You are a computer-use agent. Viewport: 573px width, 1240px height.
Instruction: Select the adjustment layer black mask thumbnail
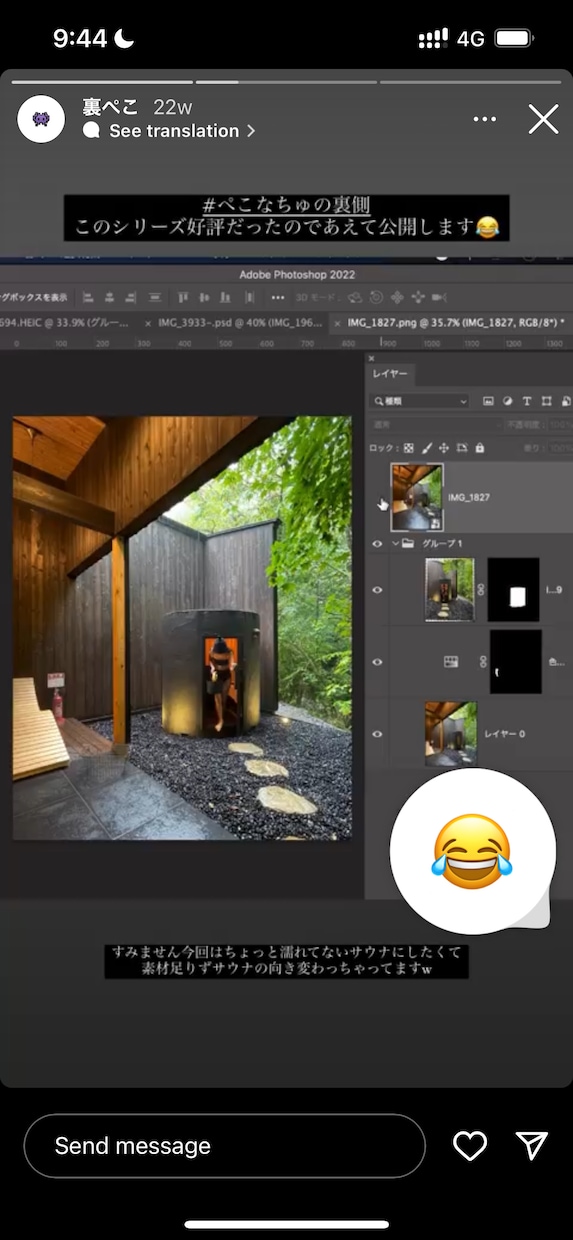click(515, 661)
